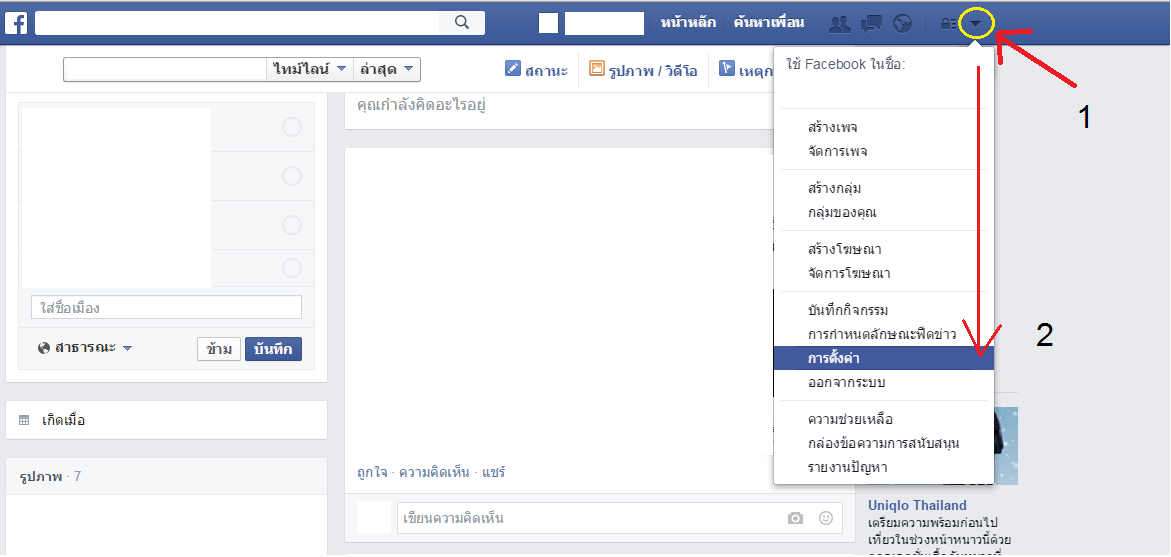Open the notifications globe icon
1171x557 pixels.
pos(903,23)
